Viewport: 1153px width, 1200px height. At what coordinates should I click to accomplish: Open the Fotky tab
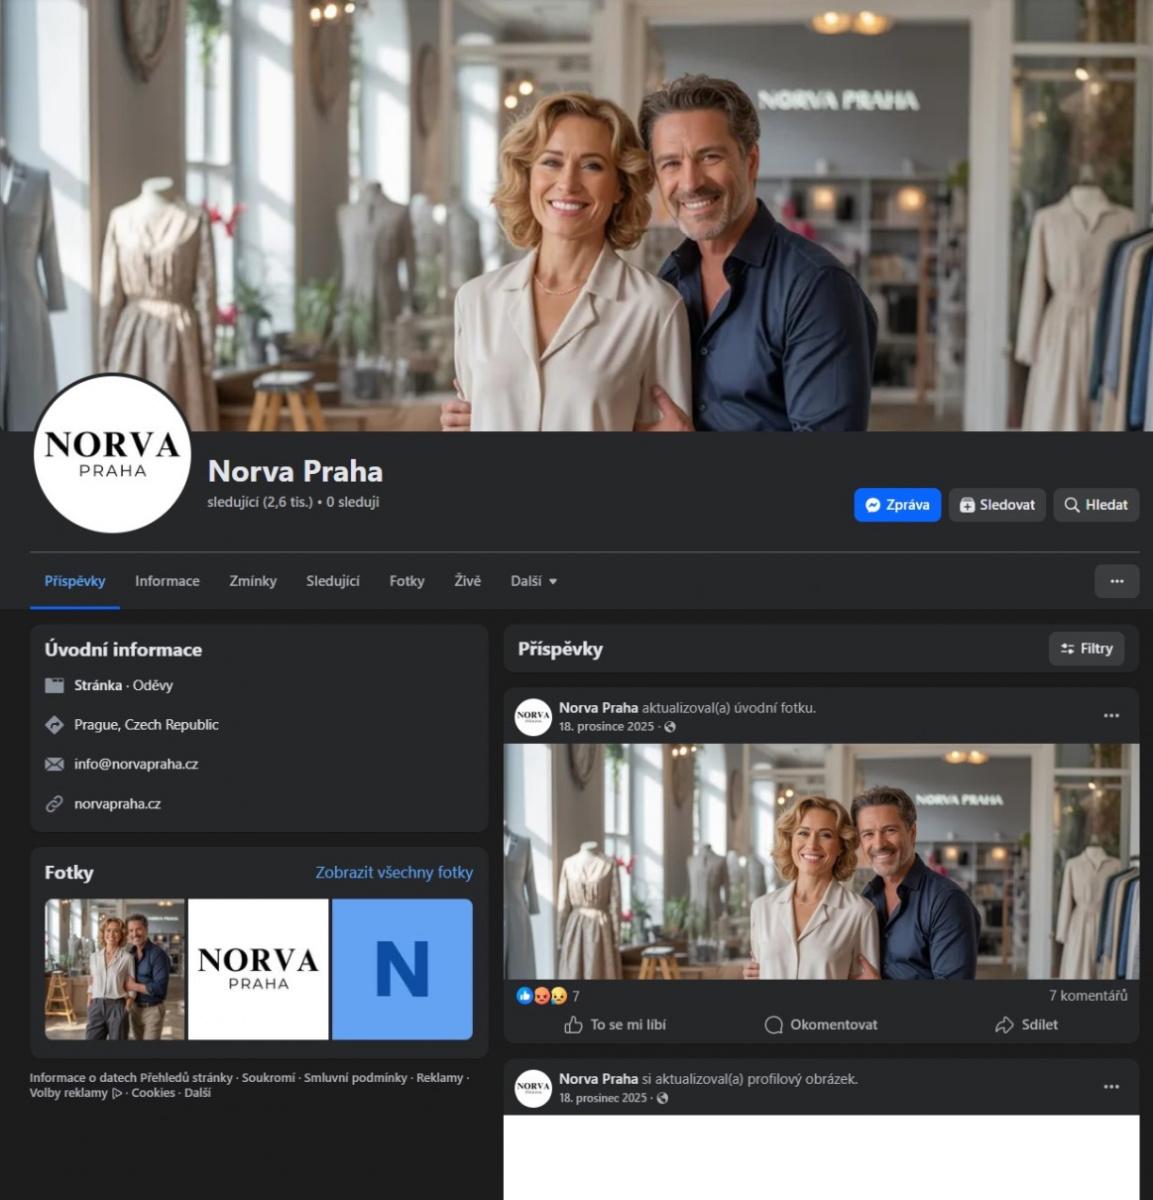coord(407,581)
